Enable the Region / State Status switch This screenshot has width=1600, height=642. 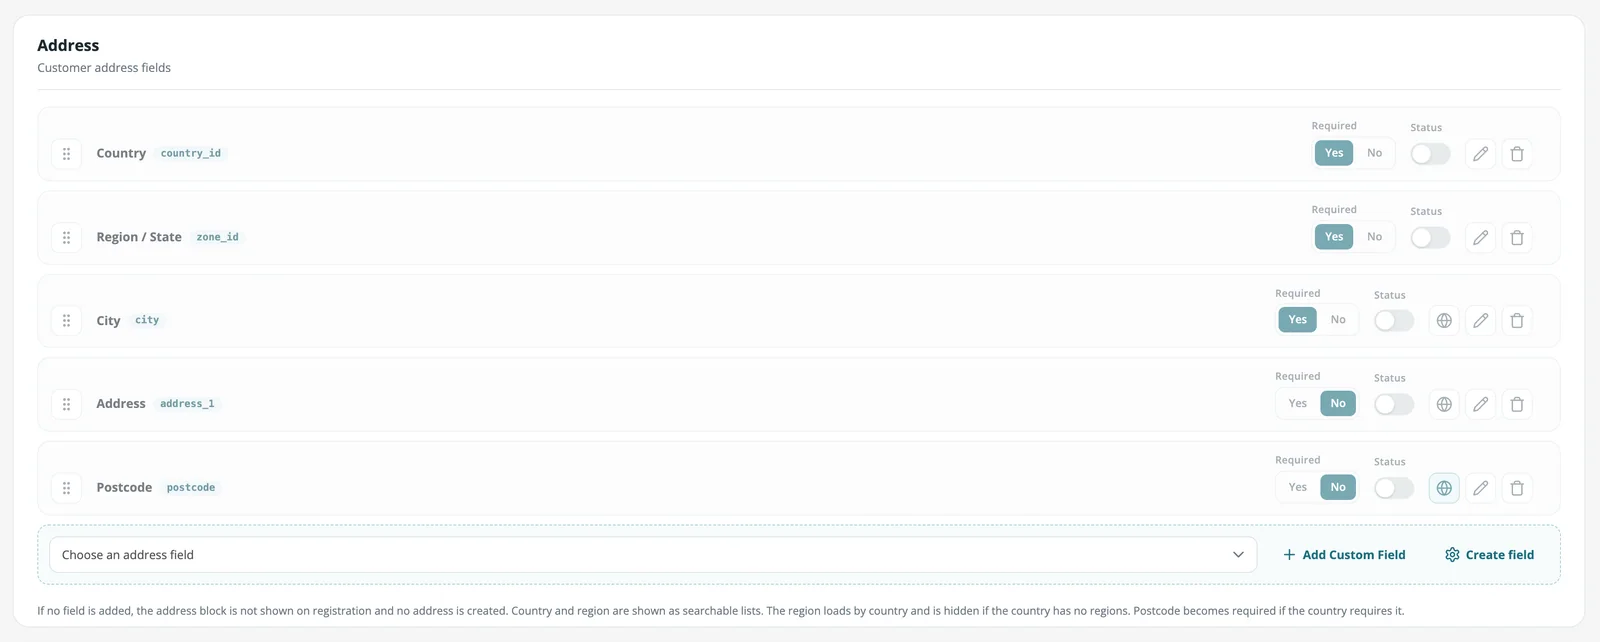click(1430, 238)
